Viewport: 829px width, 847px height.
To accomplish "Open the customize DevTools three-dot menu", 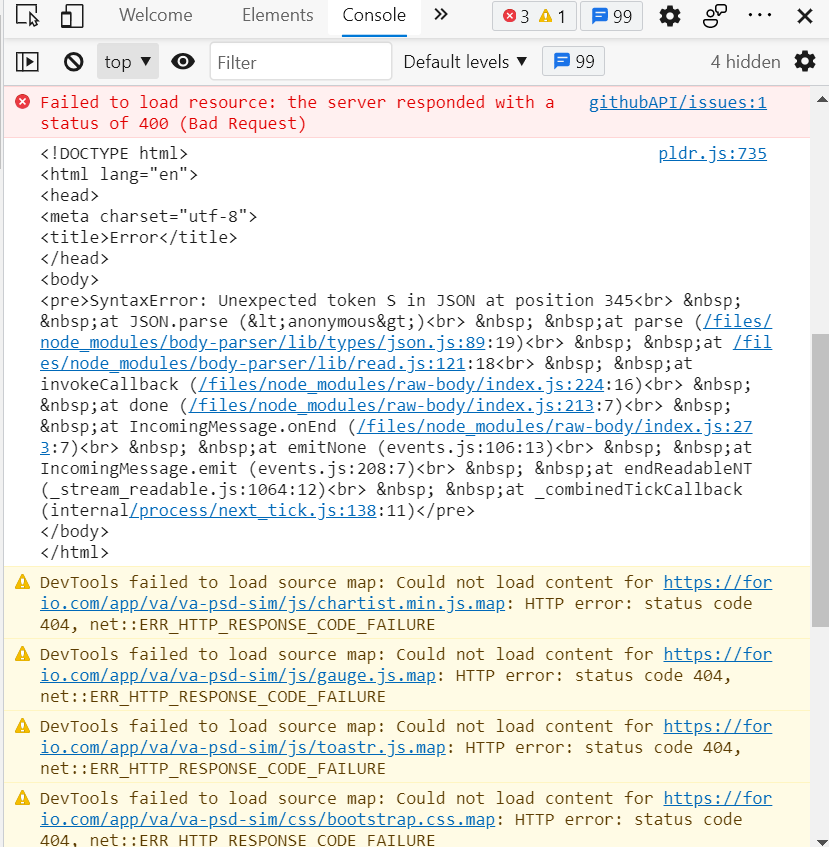I will 761,16.
